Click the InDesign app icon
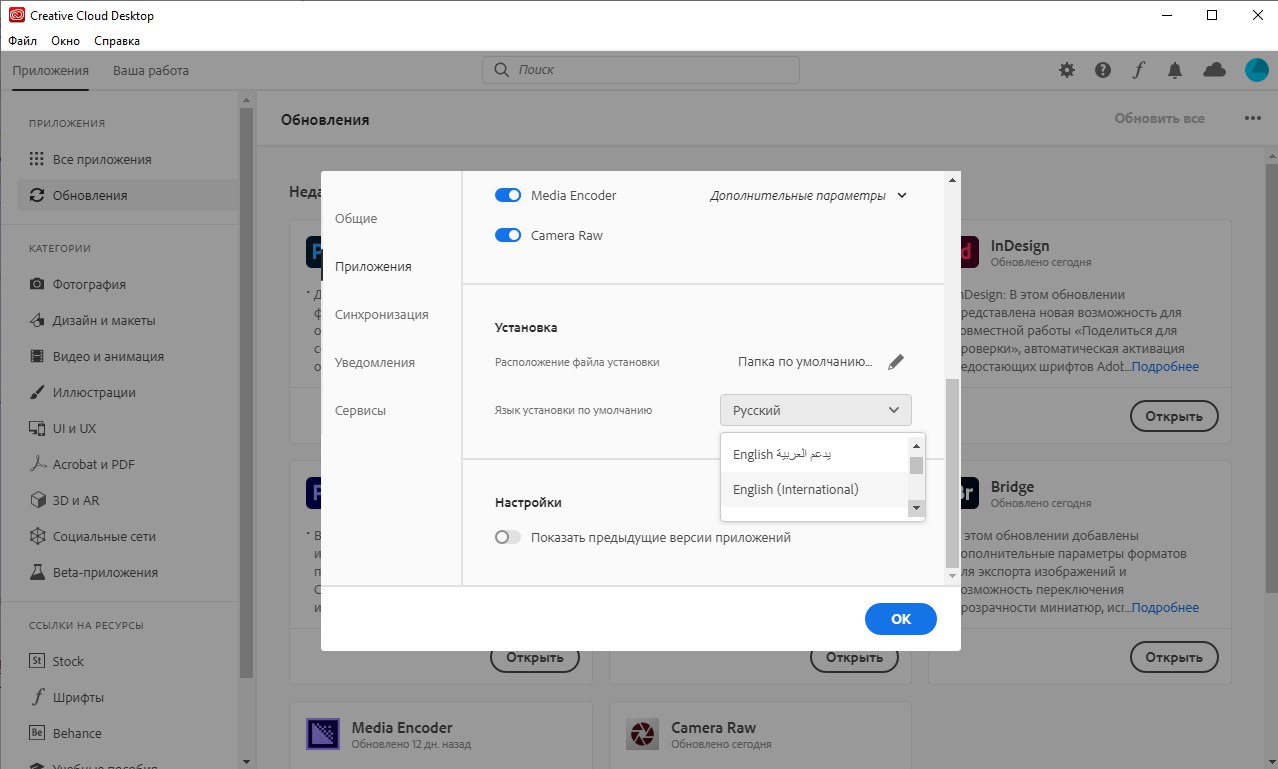The height and width of the screenshot is (769, 1278). 969,253
